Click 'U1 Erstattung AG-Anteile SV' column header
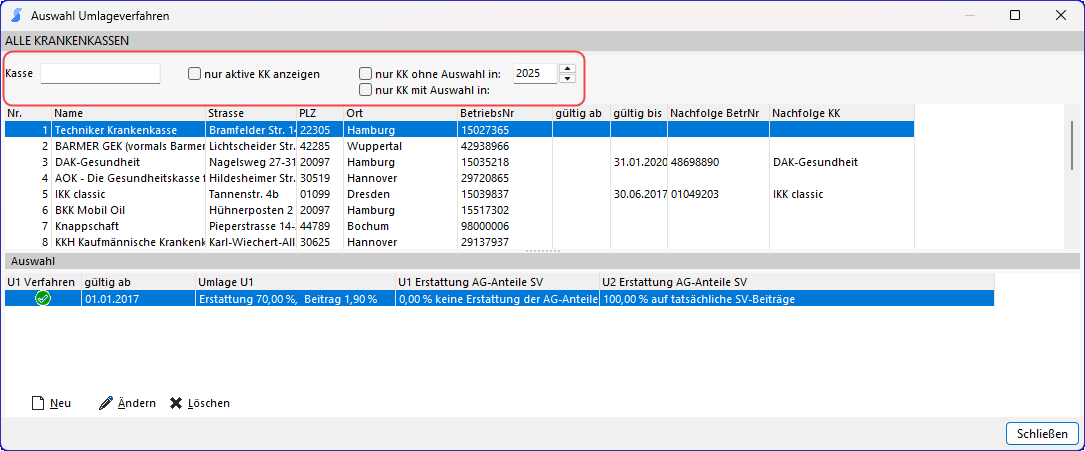Viewport: 1085px width, 451px height. tap(498, 282)
